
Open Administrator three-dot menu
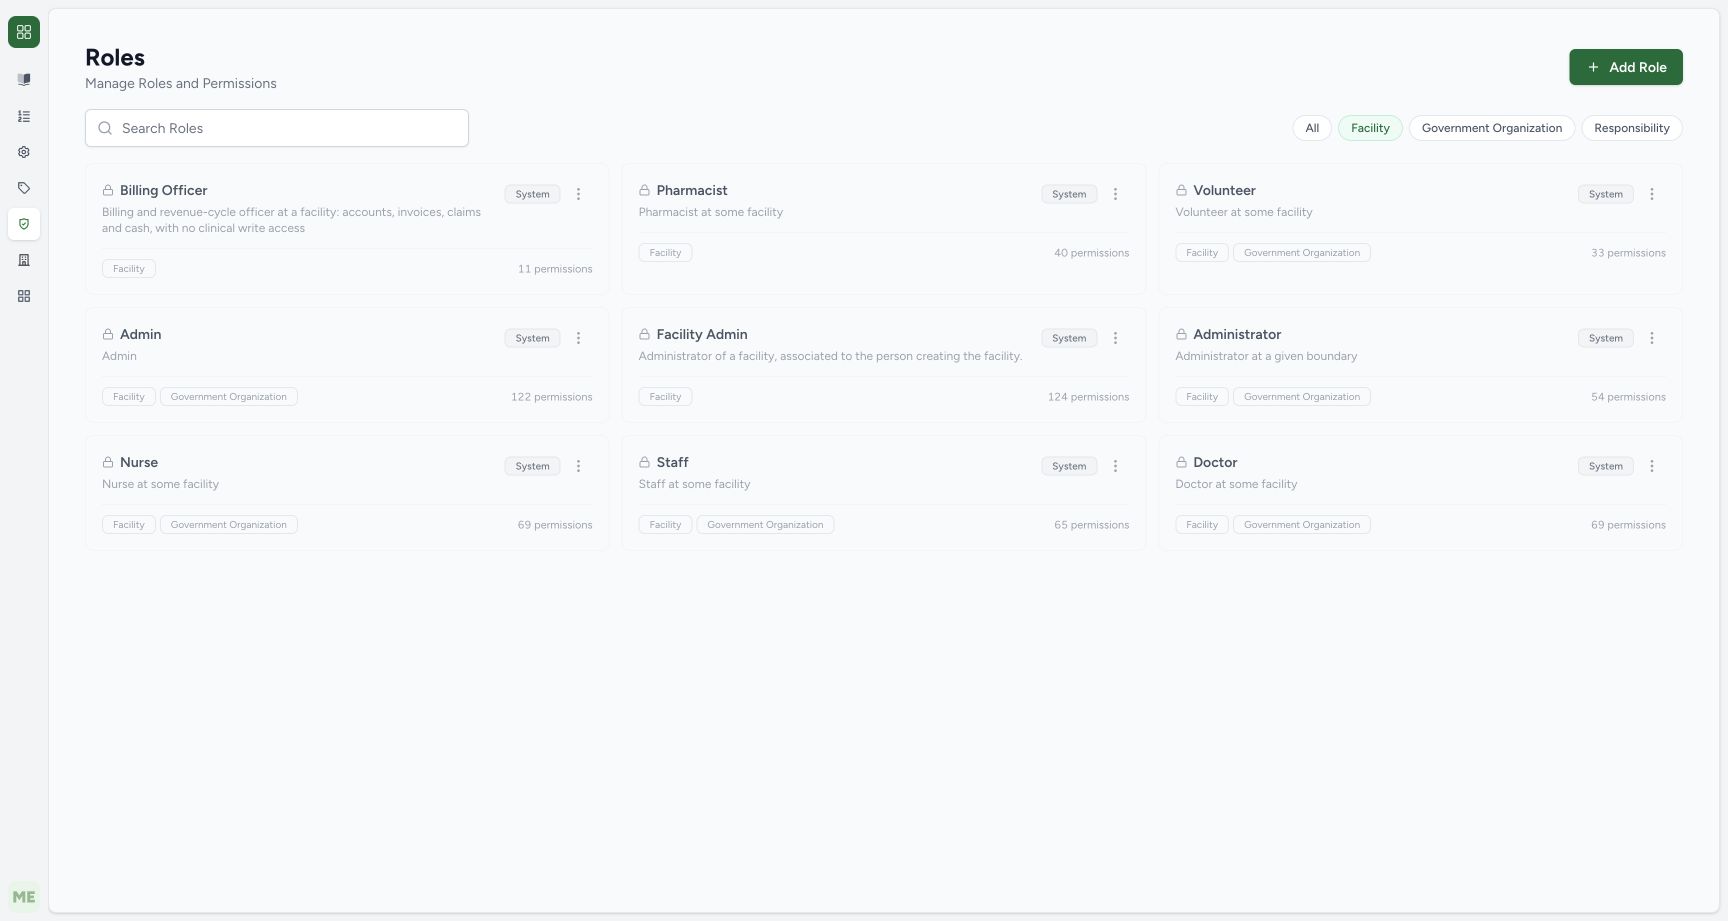click(1652, 338)
